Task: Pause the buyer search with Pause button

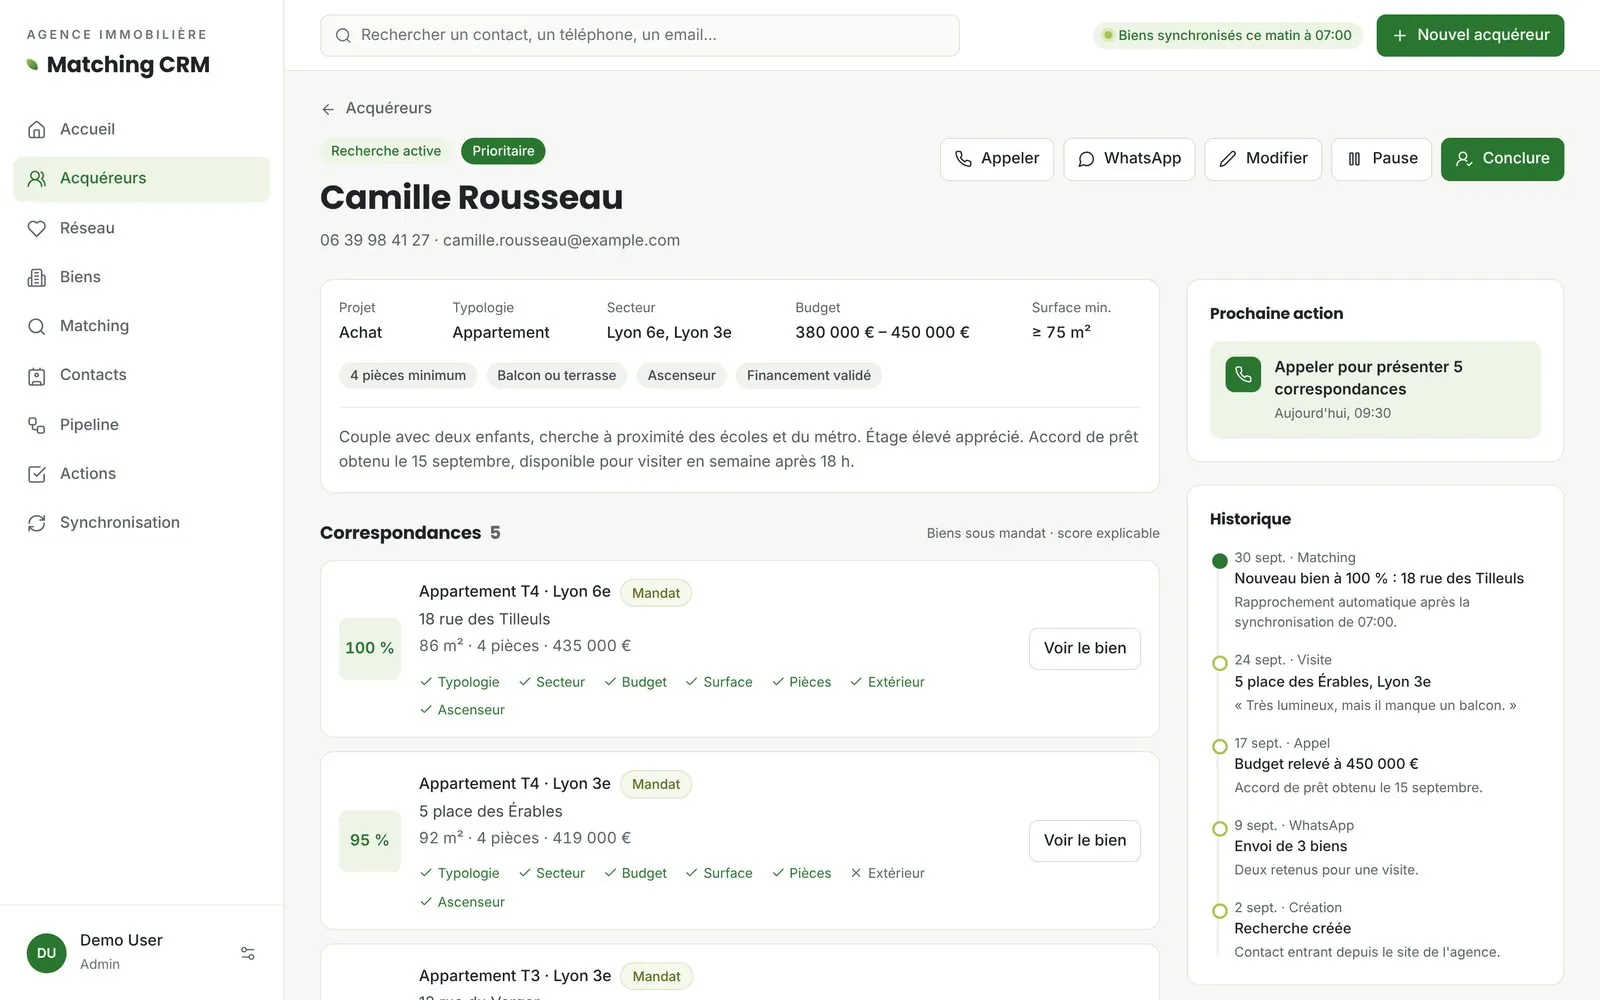Action: (1381, 159)
